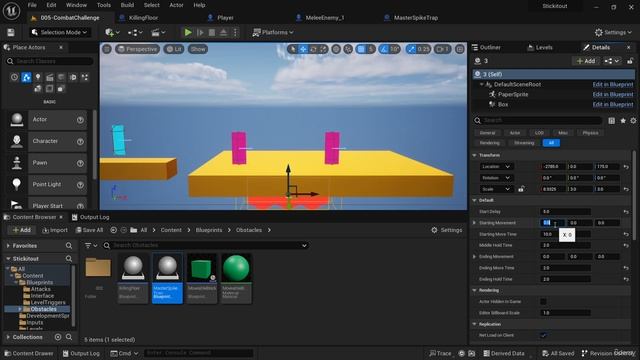Click Import in the Content Browser
This screenshot has height=360, width=640.
click(55, 230)
